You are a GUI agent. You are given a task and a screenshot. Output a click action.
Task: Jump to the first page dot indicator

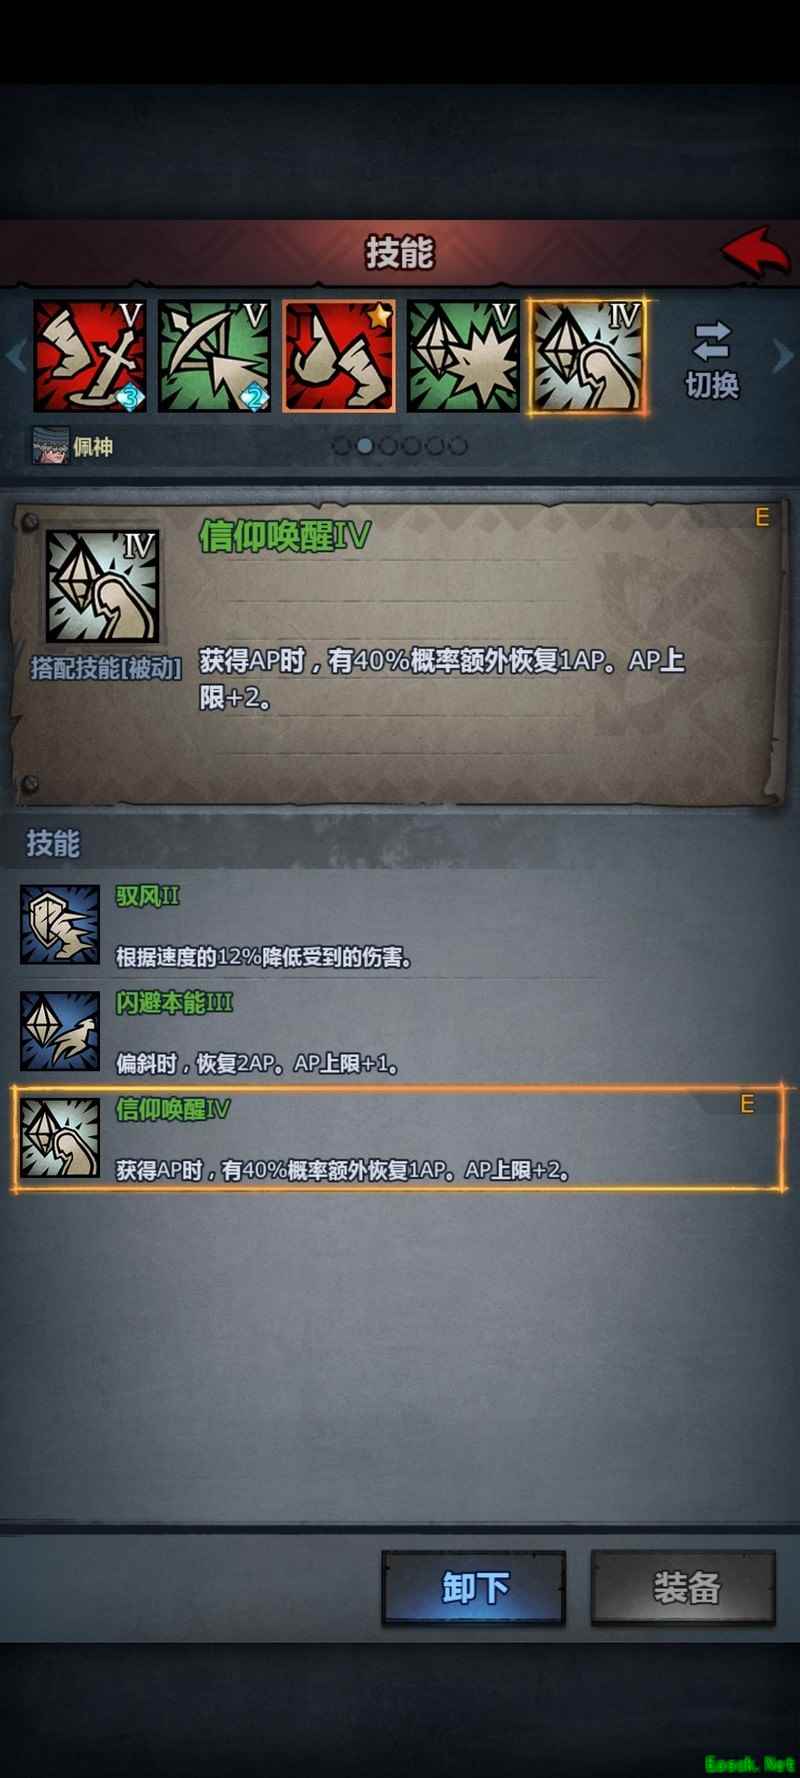click(342, 446)
